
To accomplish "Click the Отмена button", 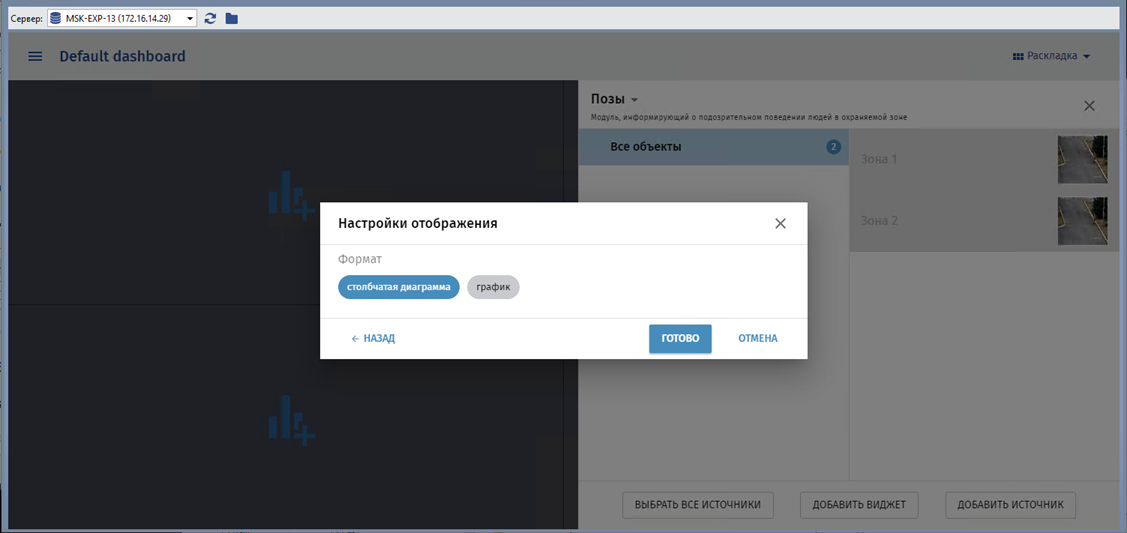I will coord(757,338).
